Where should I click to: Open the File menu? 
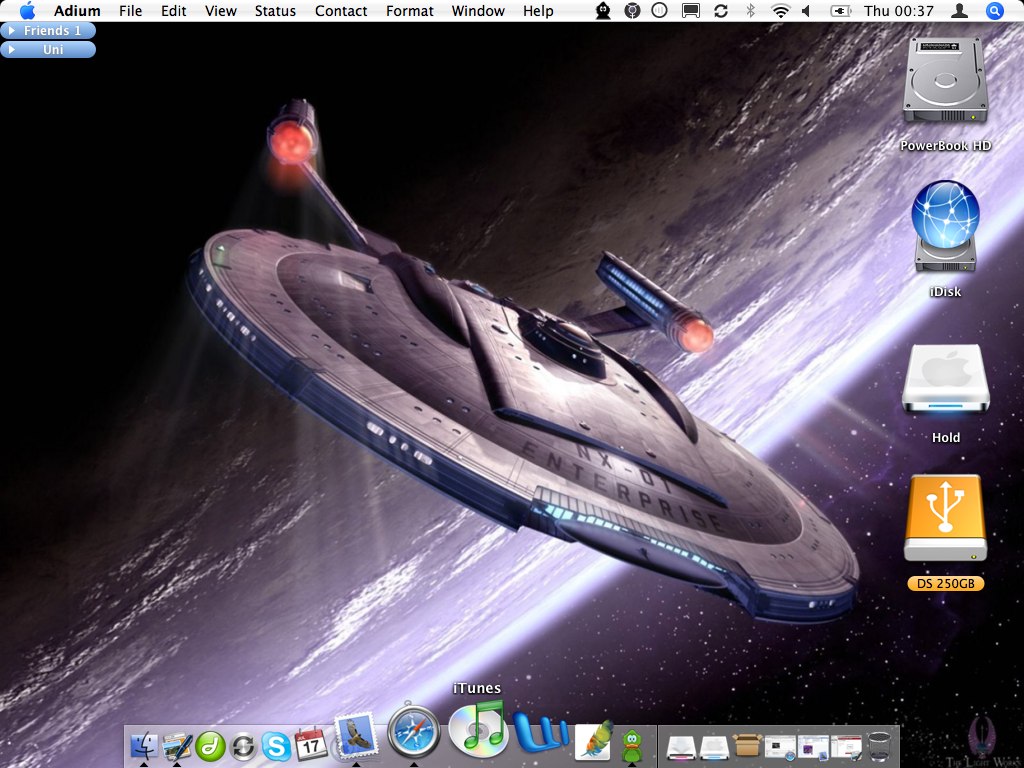pos(131,10)
